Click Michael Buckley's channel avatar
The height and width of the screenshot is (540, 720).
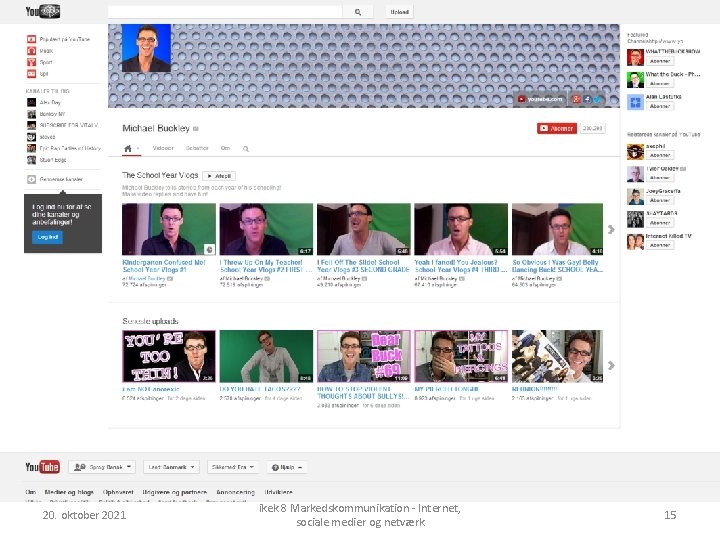click(146, 48)
